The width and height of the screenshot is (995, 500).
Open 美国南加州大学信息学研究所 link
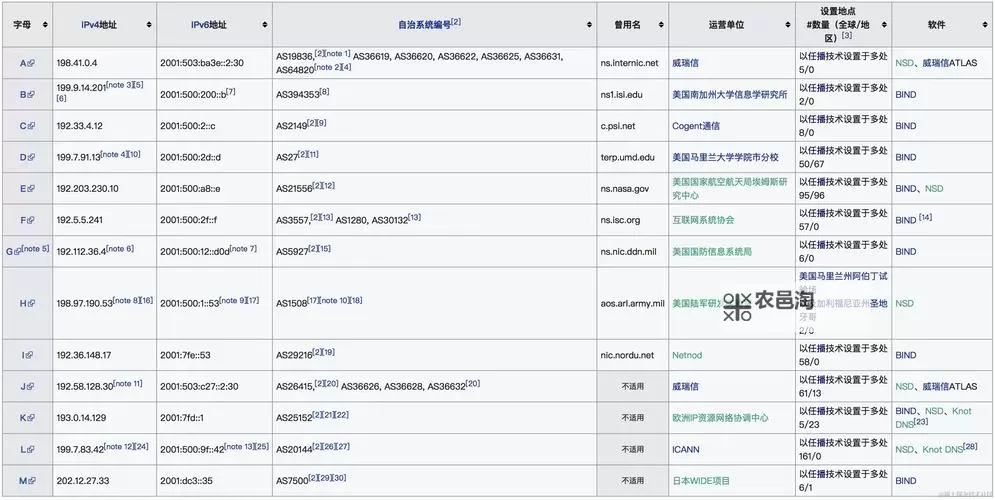click(x=730, y=95)
